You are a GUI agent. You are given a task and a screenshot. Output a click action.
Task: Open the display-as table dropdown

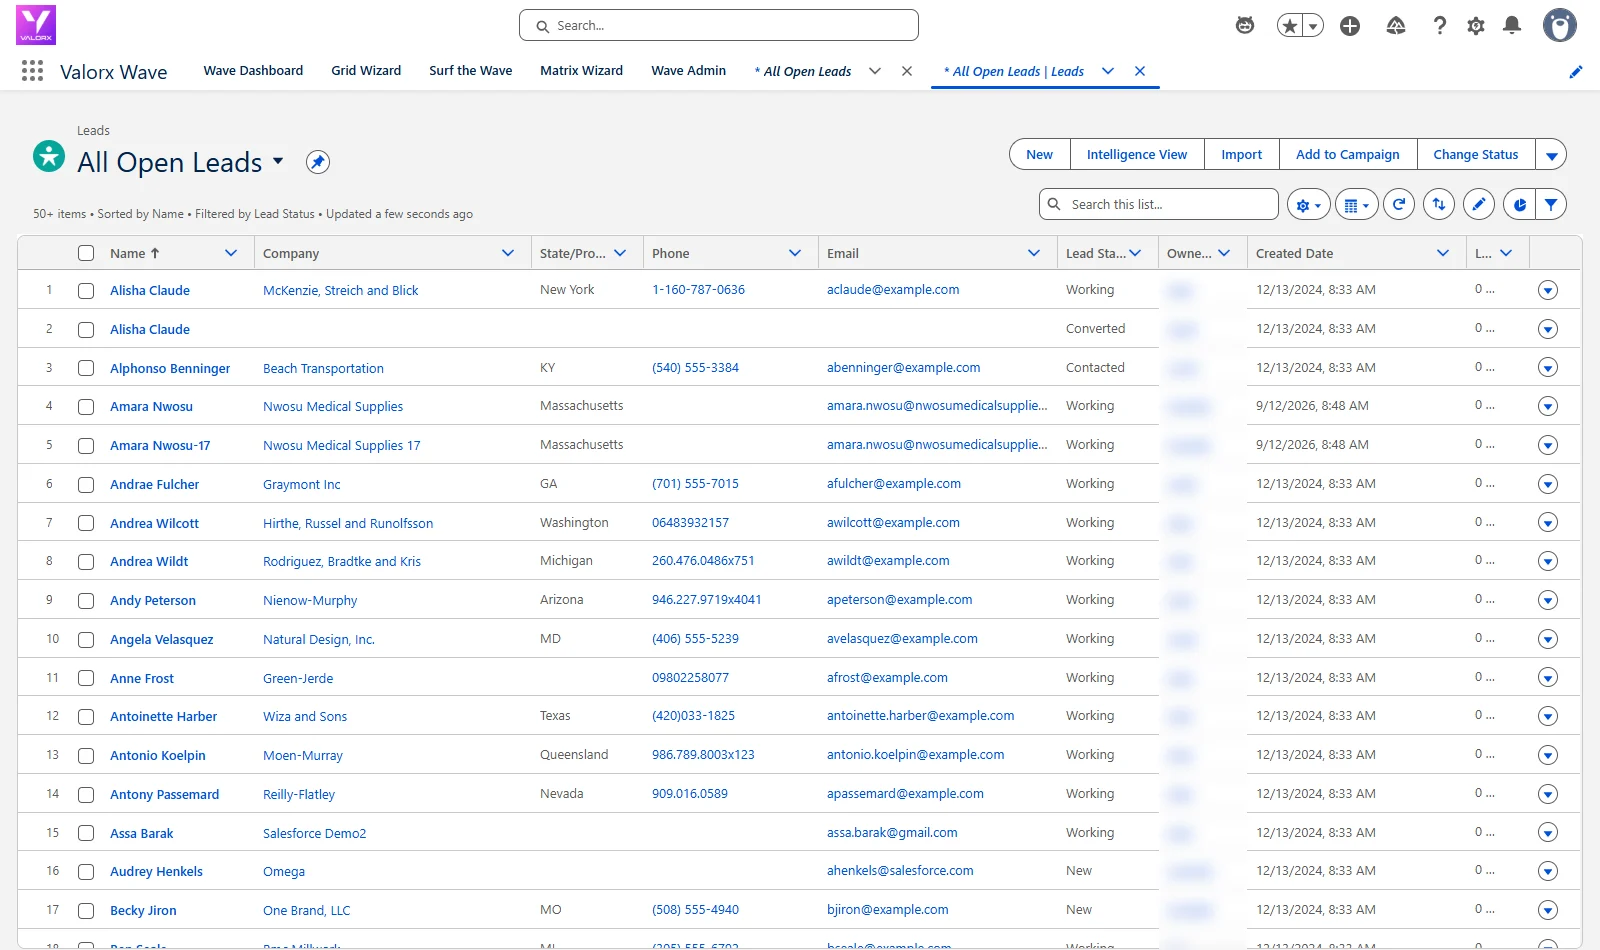click(x=1356, y=204)
